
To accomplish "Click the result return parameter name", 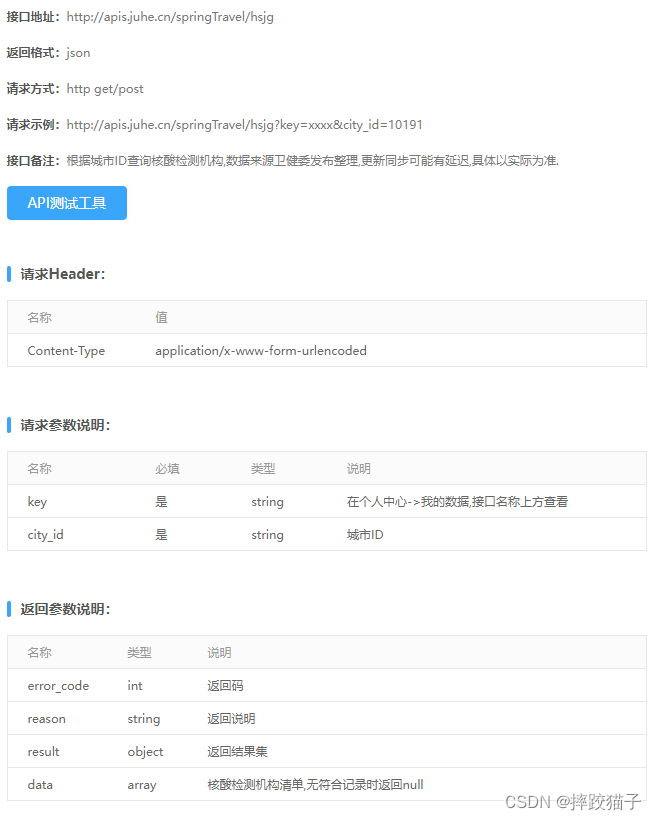I will click(43, 752).
